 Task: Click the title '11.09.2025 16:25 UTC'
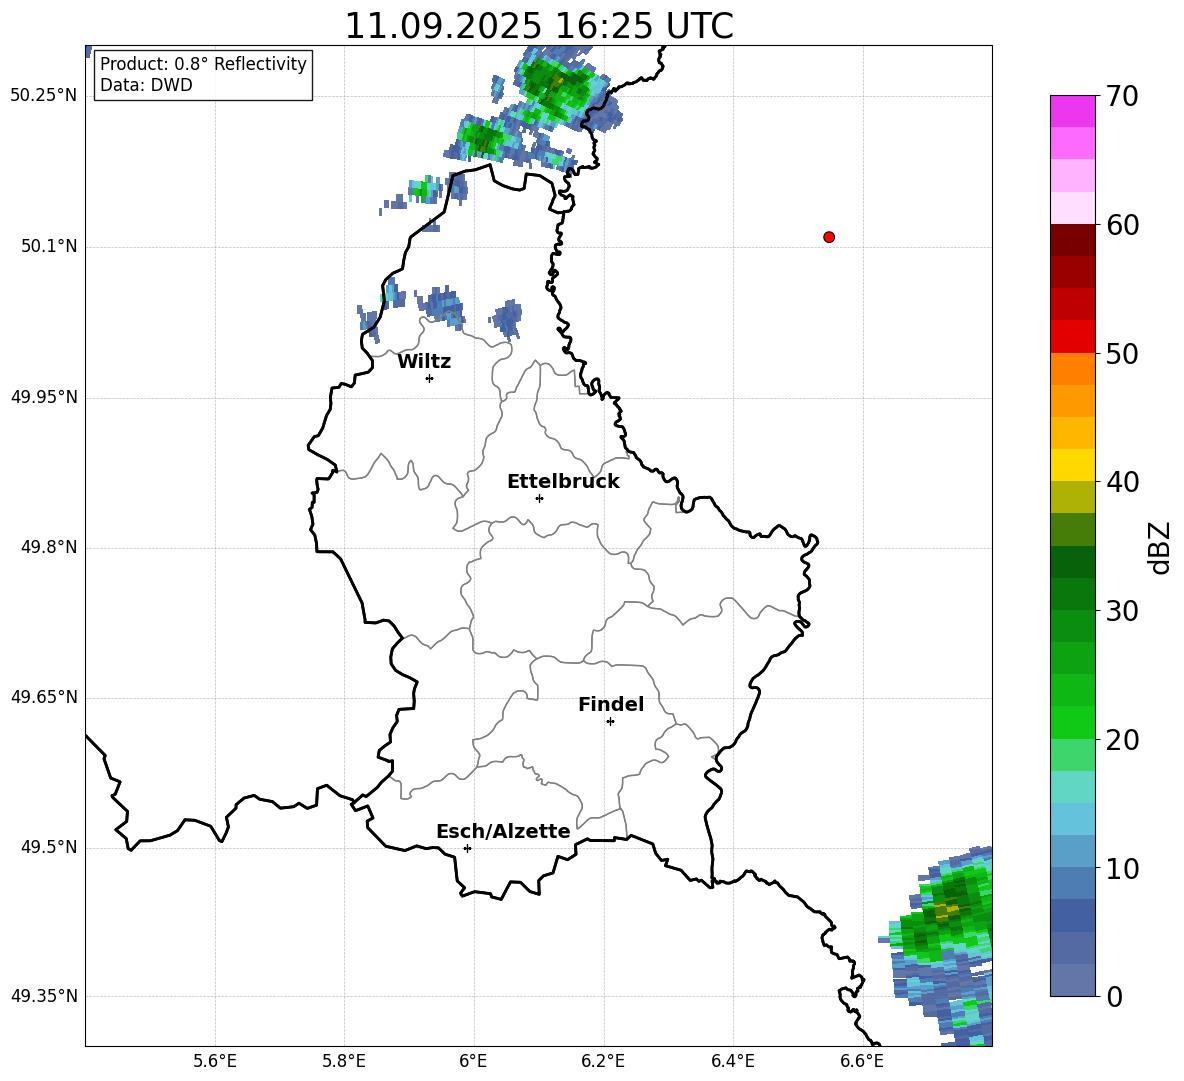(538, 26)
